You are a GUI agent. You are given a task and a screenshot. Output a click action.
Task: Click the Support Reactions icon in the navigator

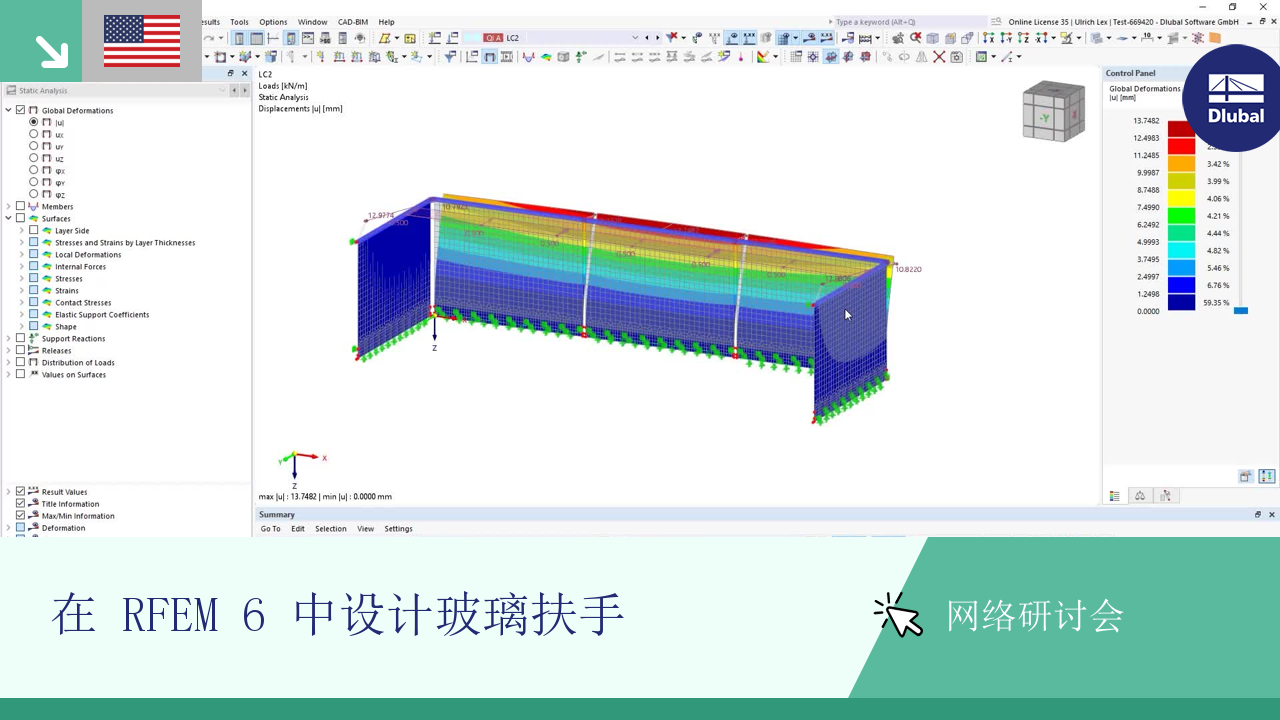point(33,338)
